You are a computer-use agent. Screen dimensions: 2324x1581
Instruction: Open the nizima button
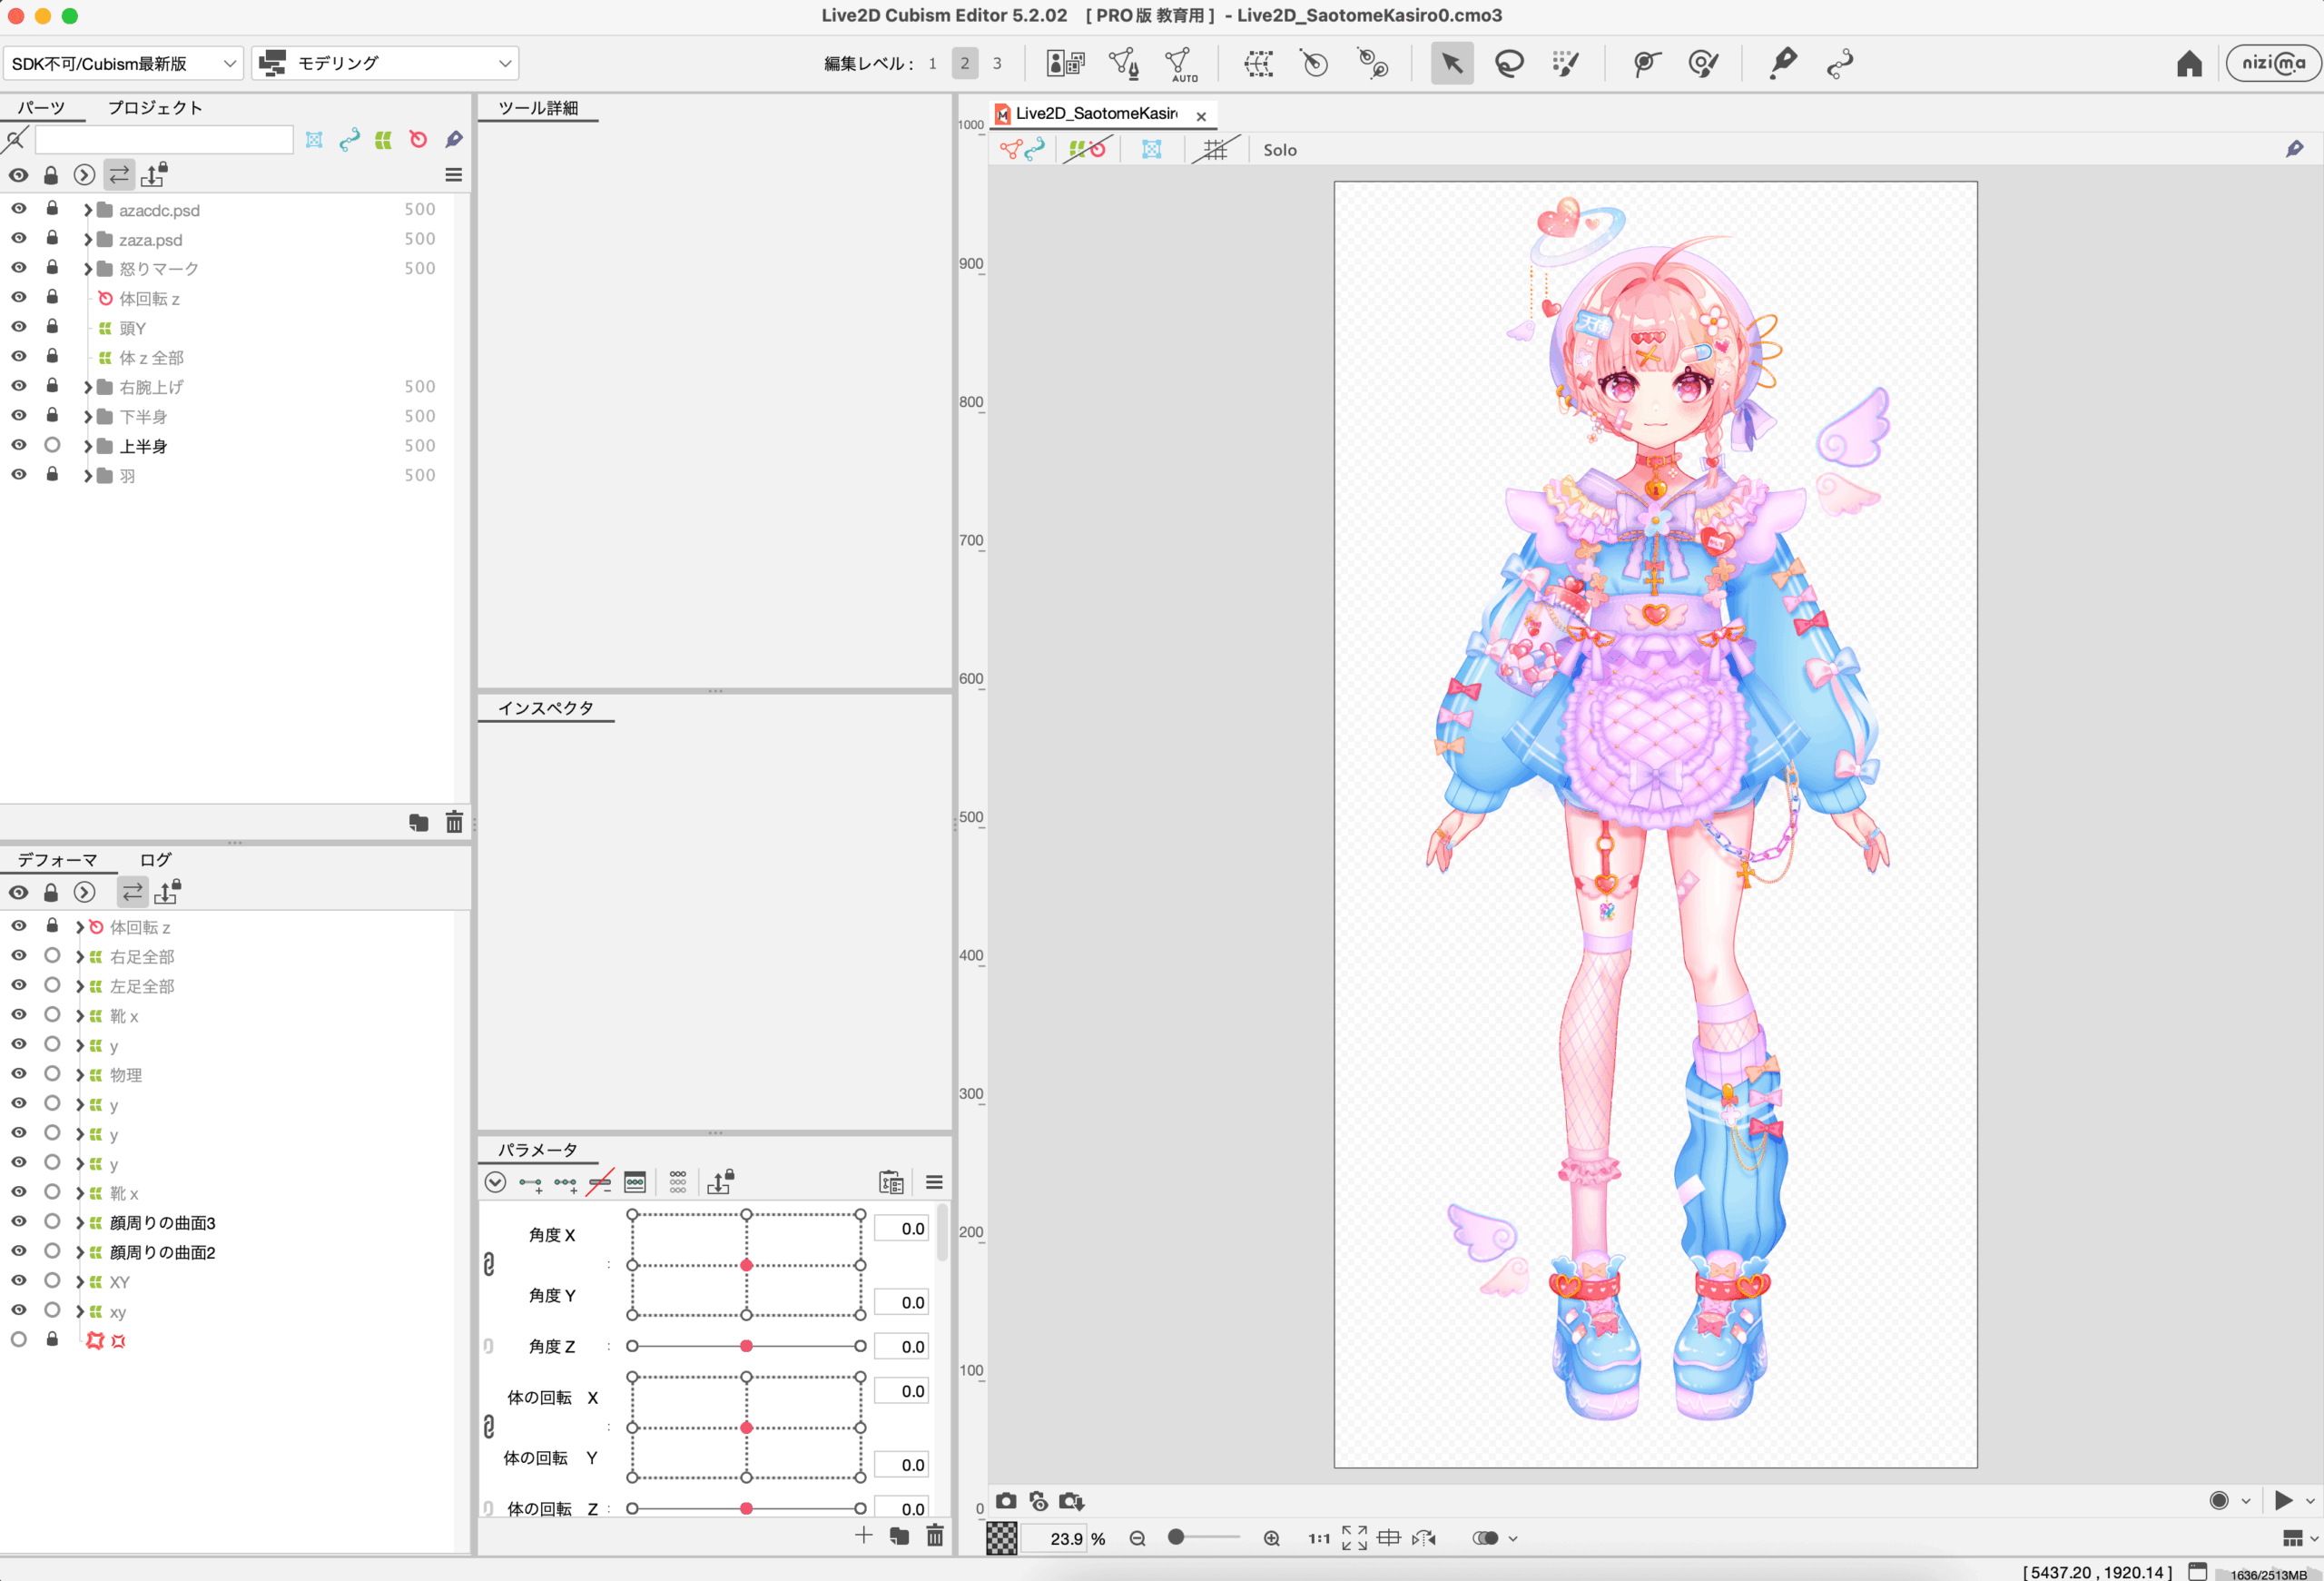click(x=2273, y=63)
